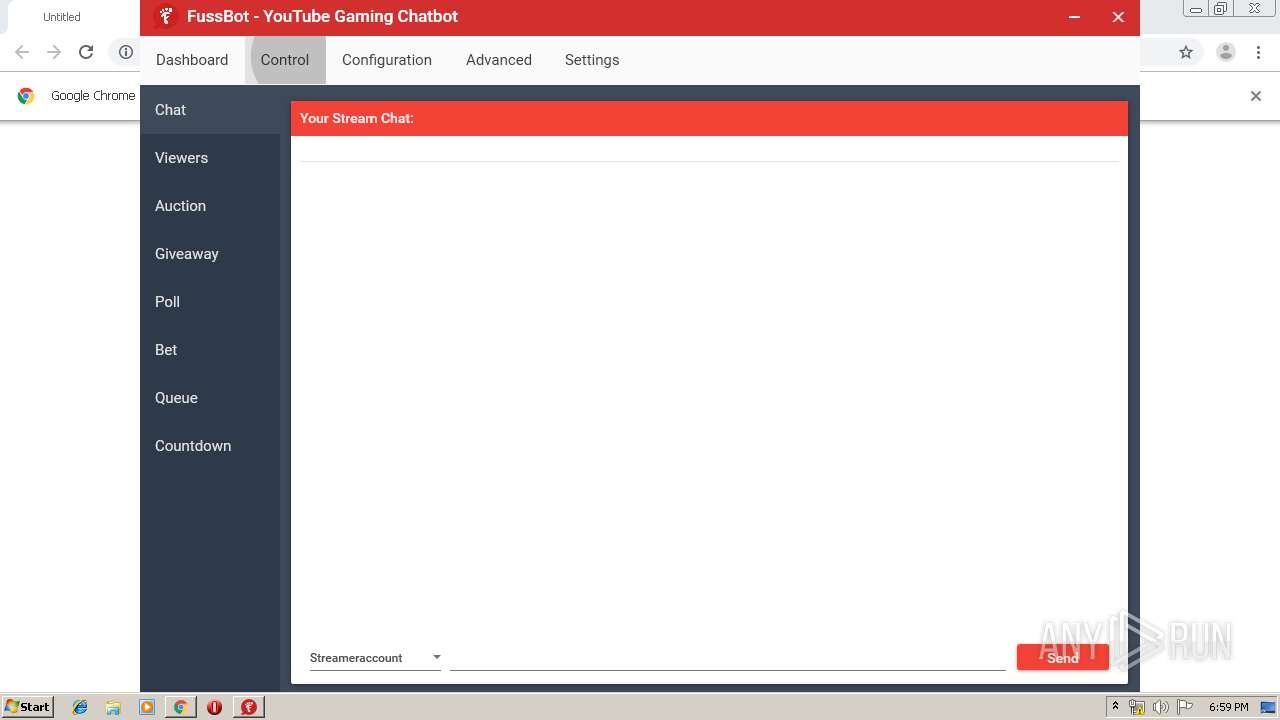Dismiss the Google Chrome infobar
Viewport: 1280px width, 720px height.
[x=1256, y=96]
